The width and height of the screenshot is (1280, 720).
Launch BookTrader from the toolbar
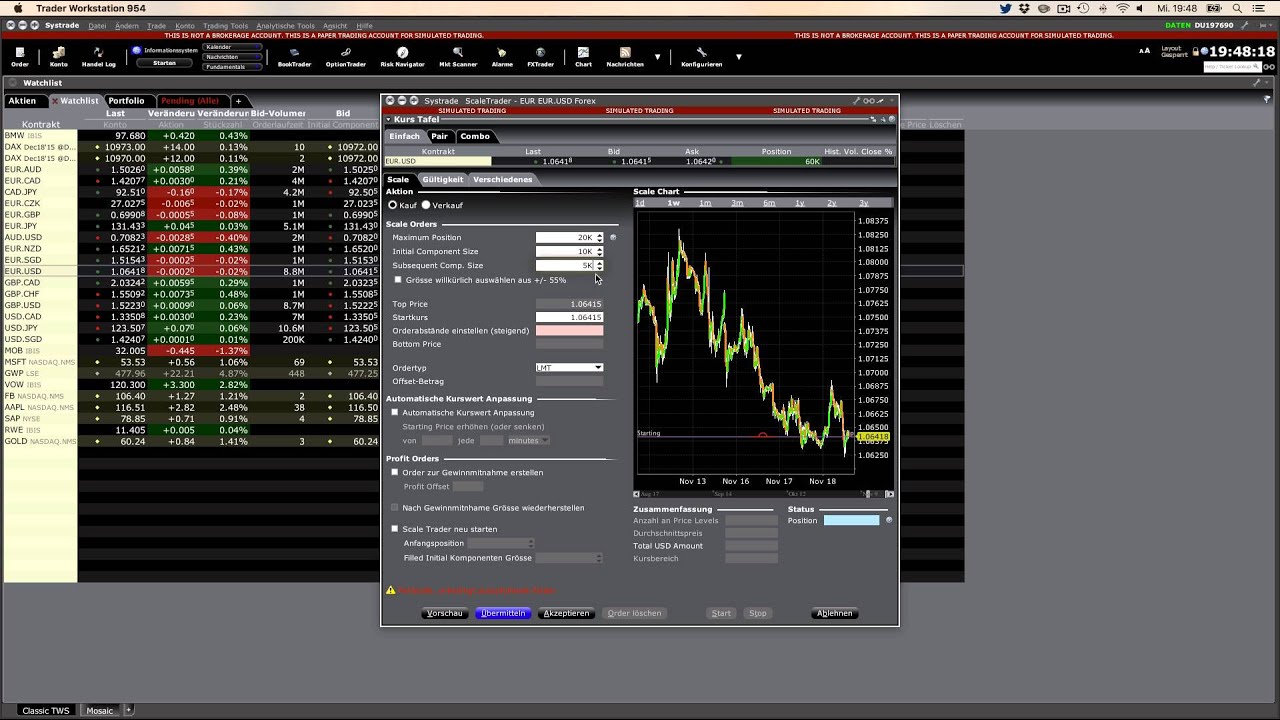click(294, 56)
